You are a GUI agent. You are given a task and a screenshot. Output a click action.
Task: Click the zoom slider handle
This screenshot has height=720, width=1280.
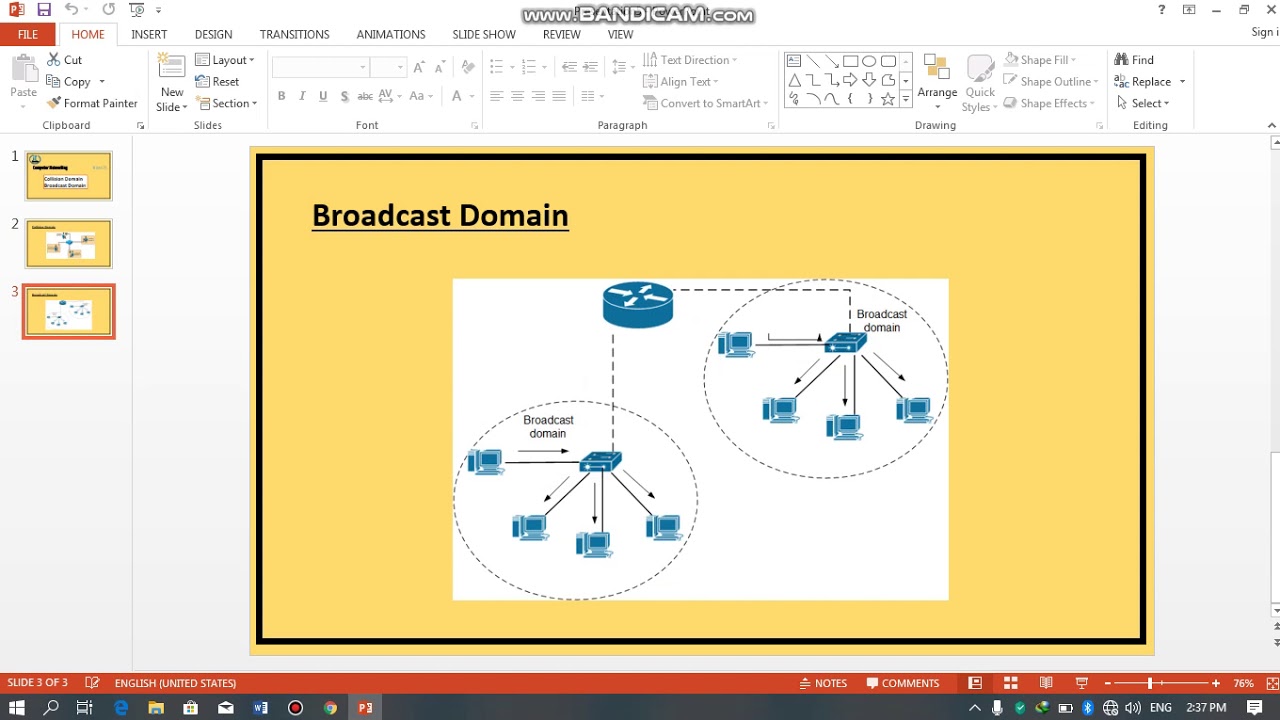[x=1150, y=683]
